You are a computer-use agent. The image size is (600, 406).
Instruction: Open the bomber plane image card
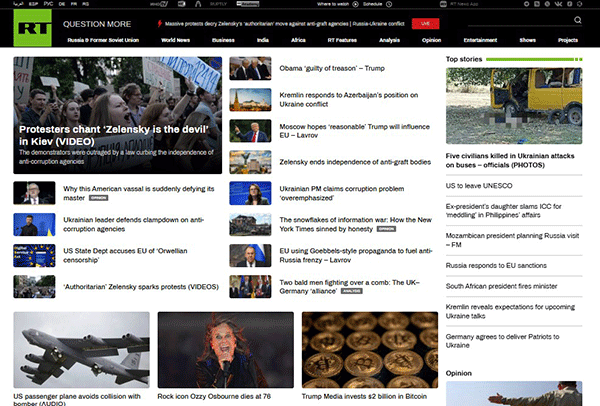[x=82, y=350]
